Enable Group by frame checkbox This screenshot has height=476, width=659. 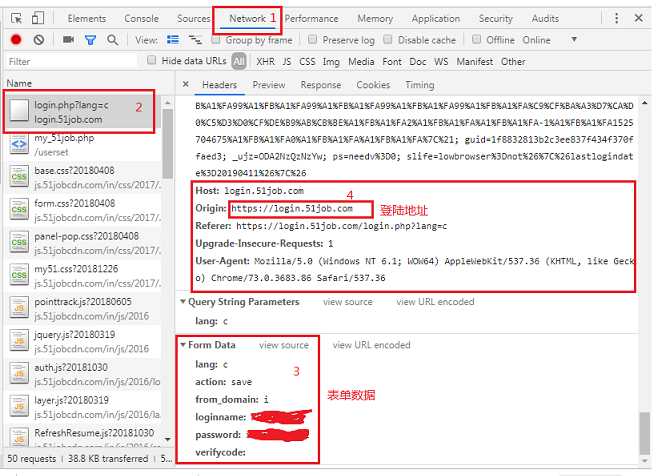click(x=216, y=40)
